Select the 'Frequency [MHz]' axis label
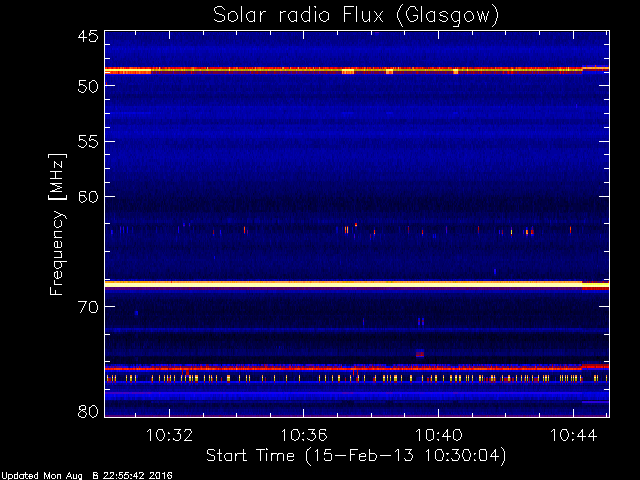This screenshot has width=640, height=480. [x=57, y=224]
